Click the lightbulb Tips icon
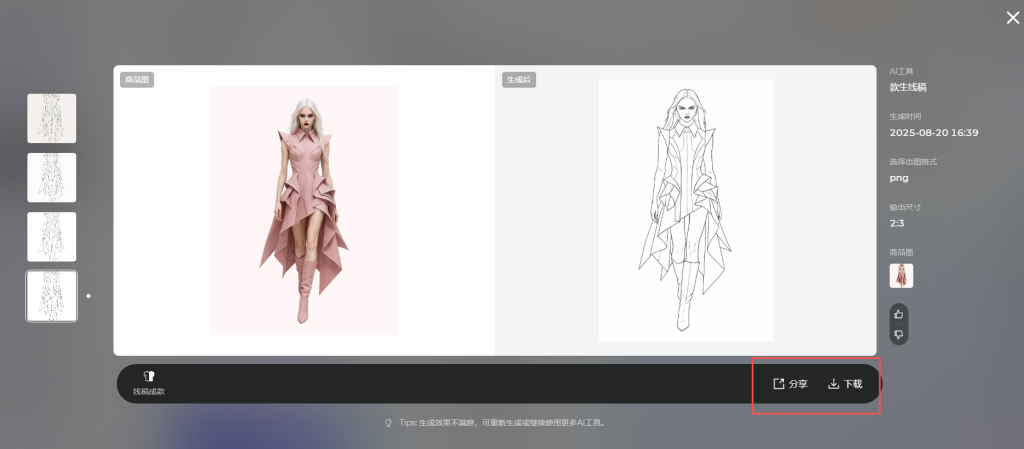This screenshot has height=449, width=1024. (389, 423)
